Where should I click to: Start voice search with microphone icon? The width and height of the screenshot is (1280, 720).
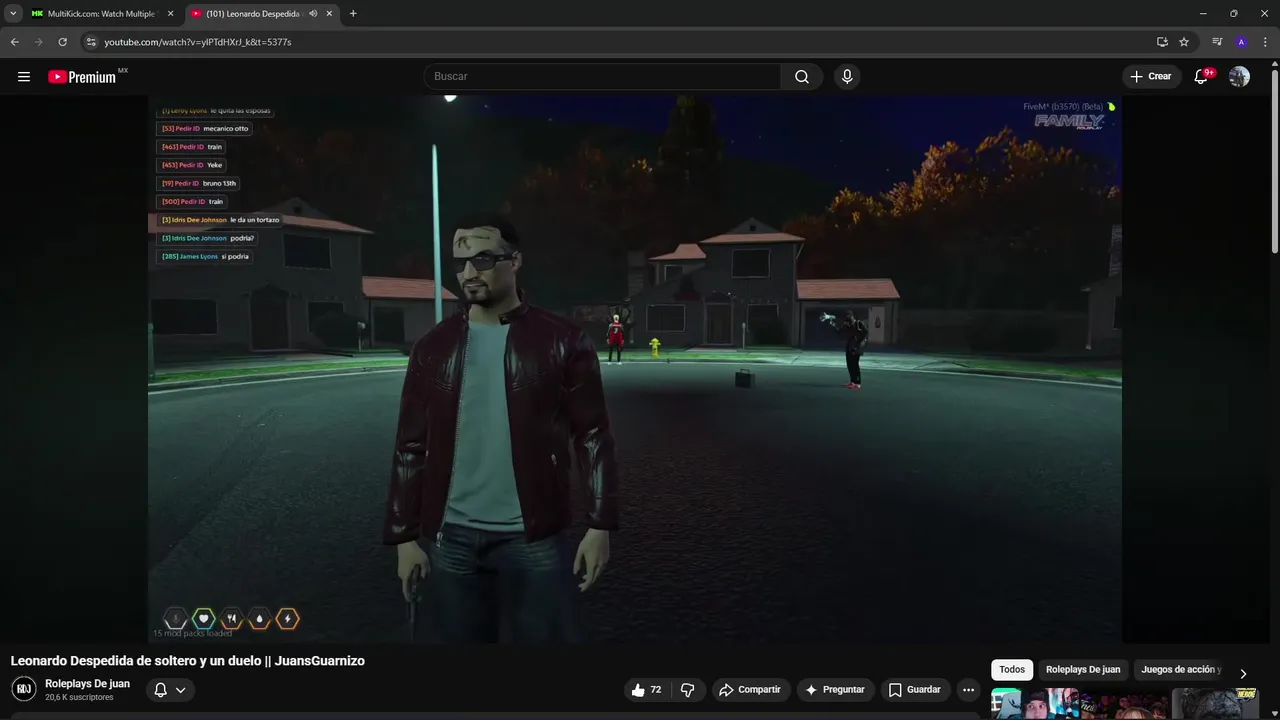pos(847,77)
